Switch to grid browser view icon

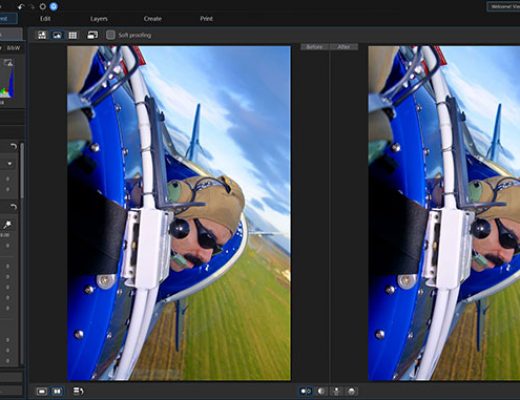pos(73,35)
